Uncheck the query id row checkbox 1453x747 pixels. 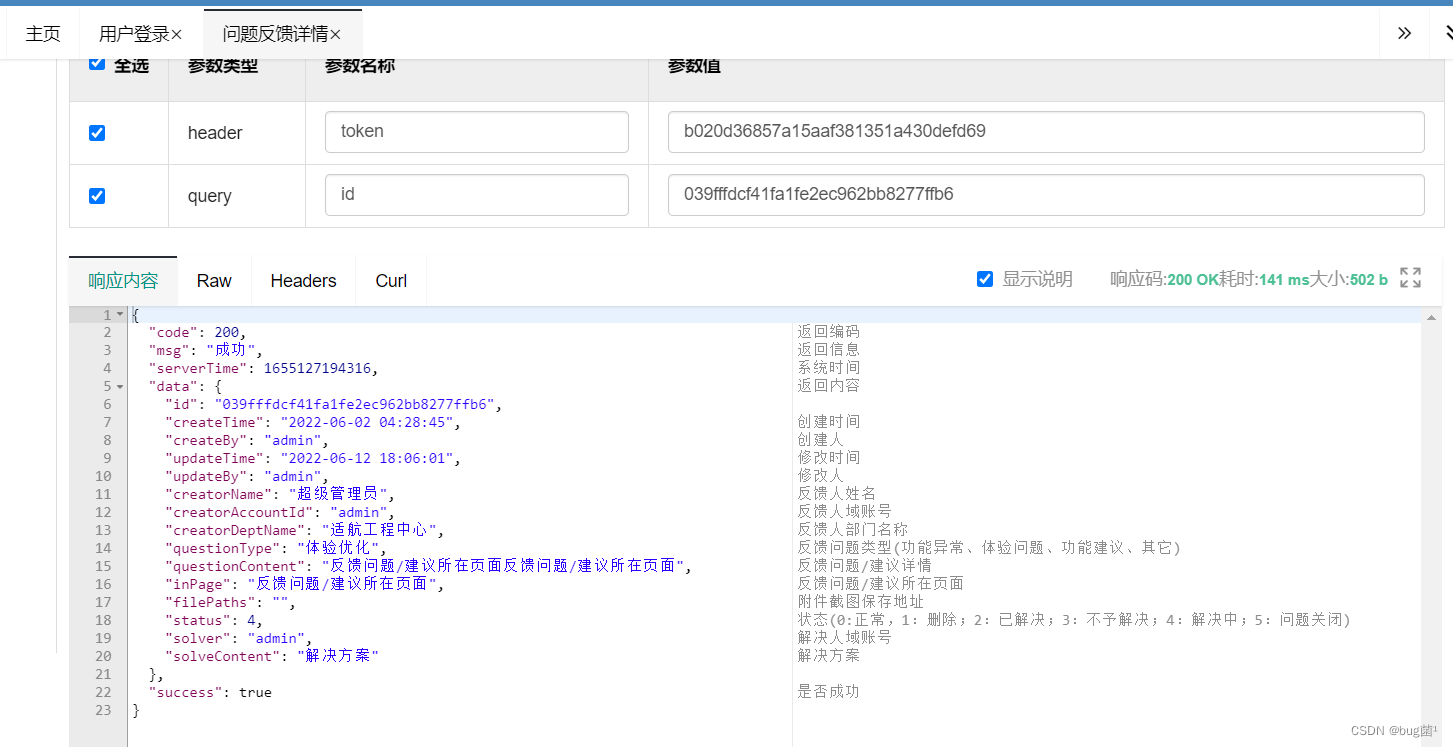point(97,196)
